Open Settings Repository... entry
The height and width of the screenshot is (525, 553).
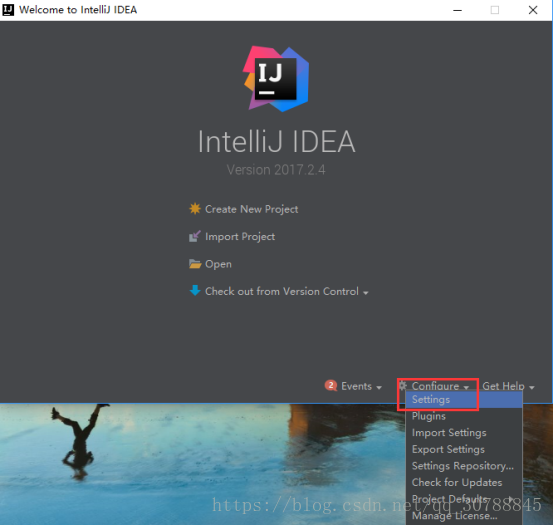(x=464, y=466)
